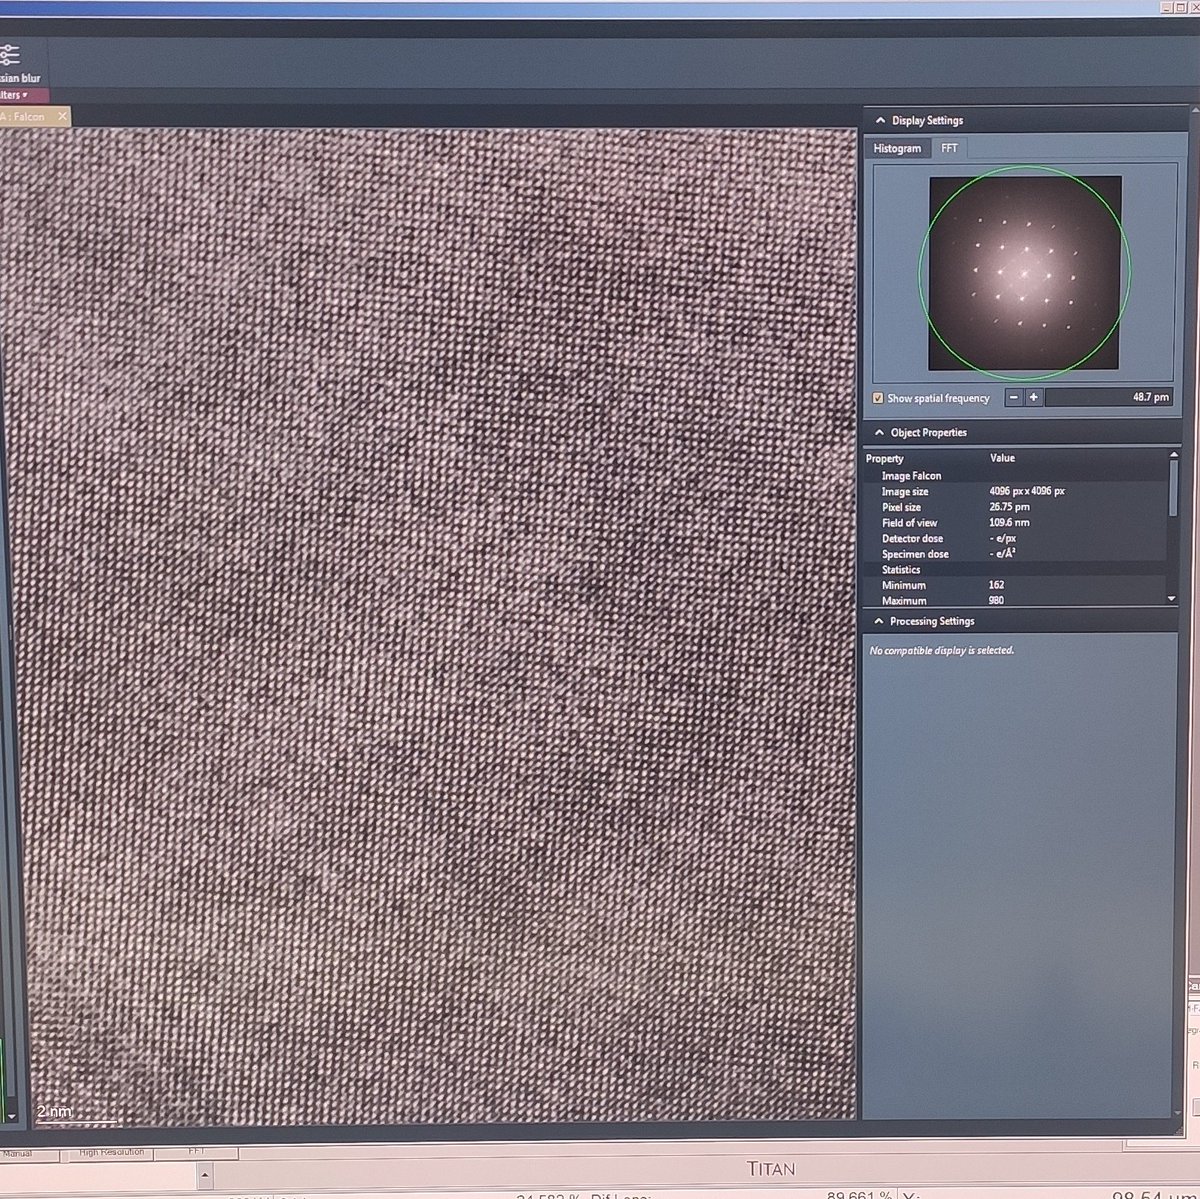Image resolution: width=1200 pixels, height=1199 pixels.
Task: Collapse the Display Settings panel
Action: [880, 120]
